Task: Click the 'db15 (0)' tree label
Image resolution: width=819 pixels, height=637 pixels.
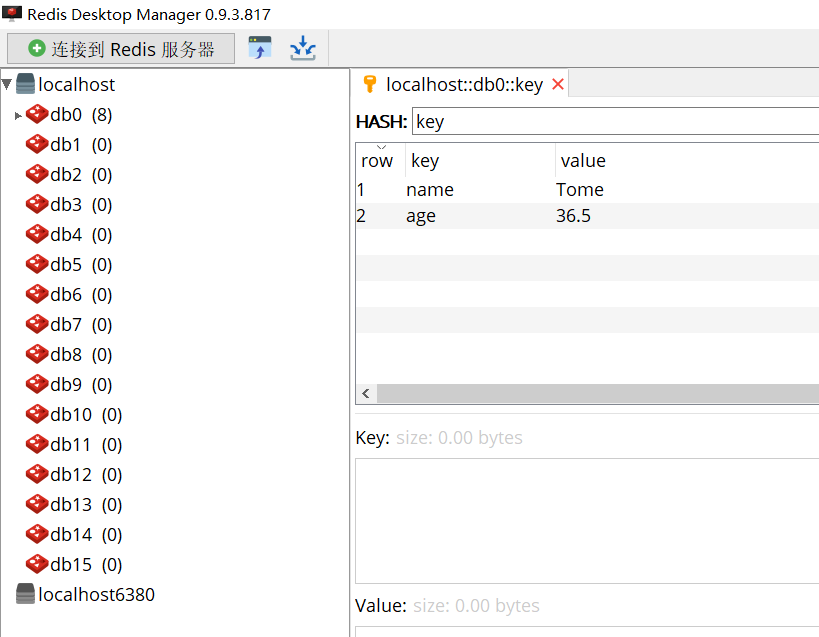Action: [86, 564]
